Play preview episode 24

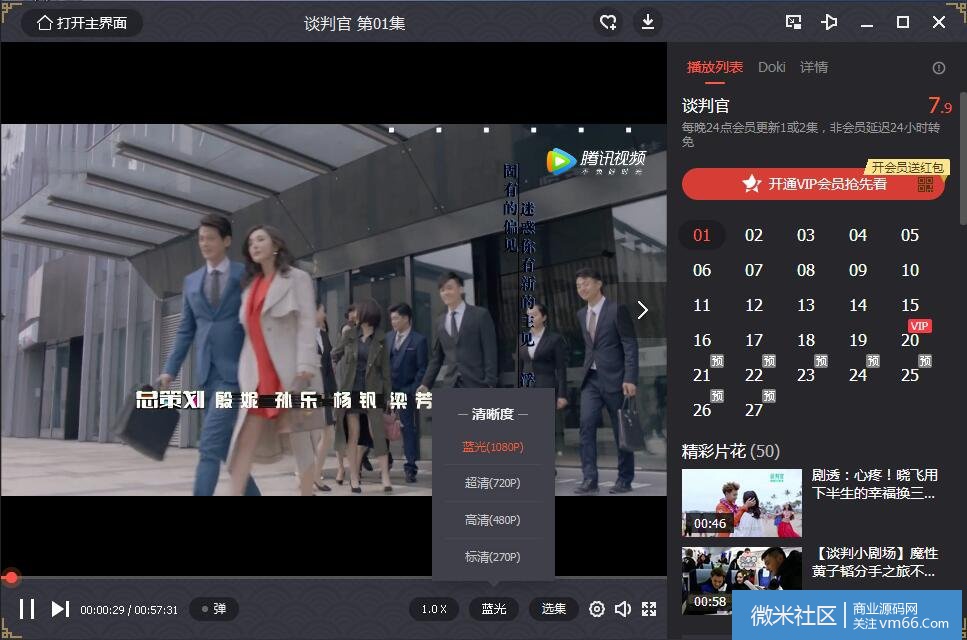tap(858, 375)
